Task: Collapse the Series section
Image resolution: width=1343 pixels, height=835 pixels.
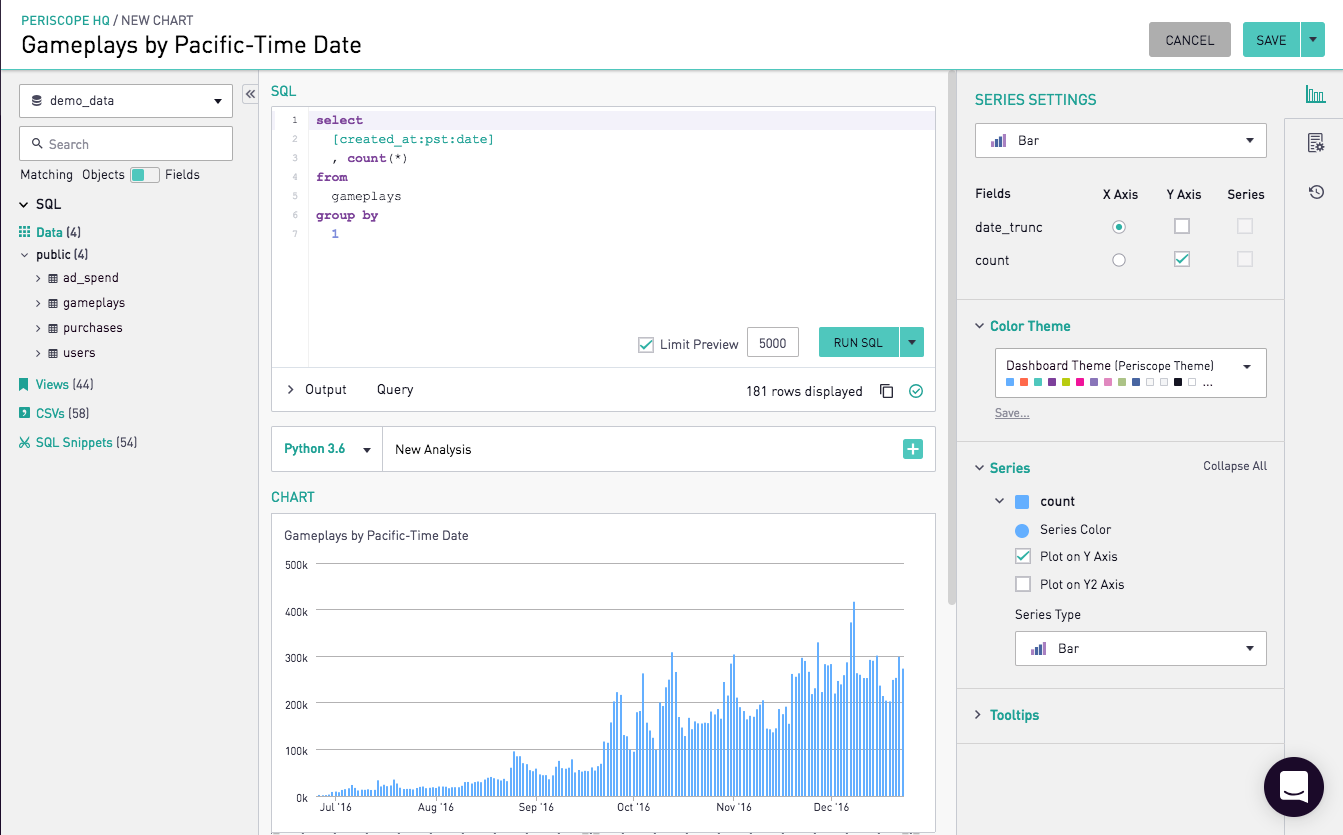Action: point(979,468)
